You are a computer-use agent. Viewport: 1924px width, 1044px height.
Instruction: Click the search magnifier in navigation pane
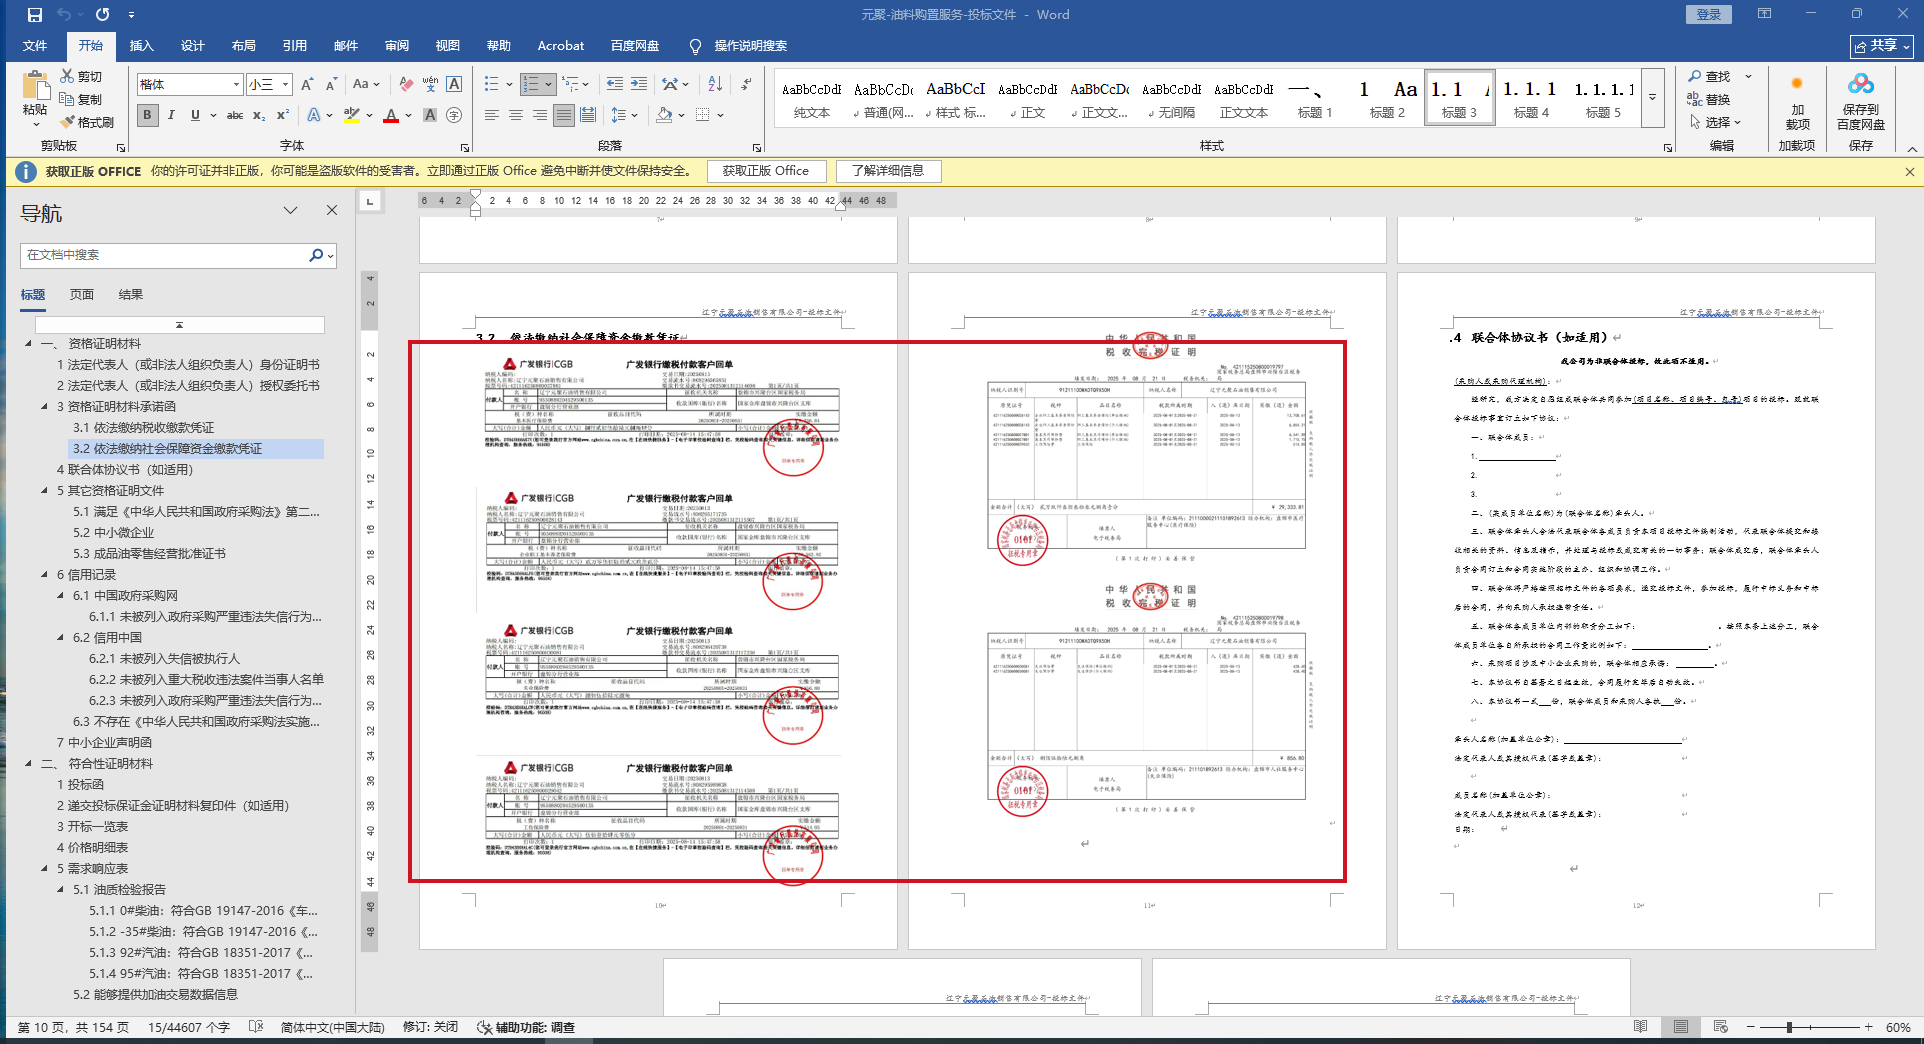[316, 255]
